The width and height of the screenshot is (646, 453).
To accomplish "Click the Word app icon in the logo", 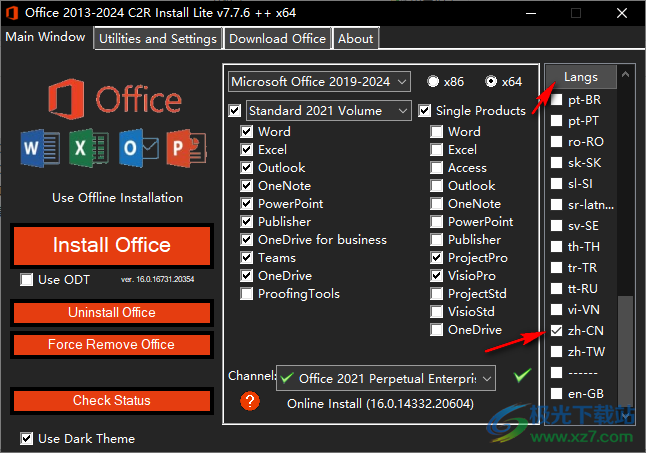I will (x=40, y=148).
